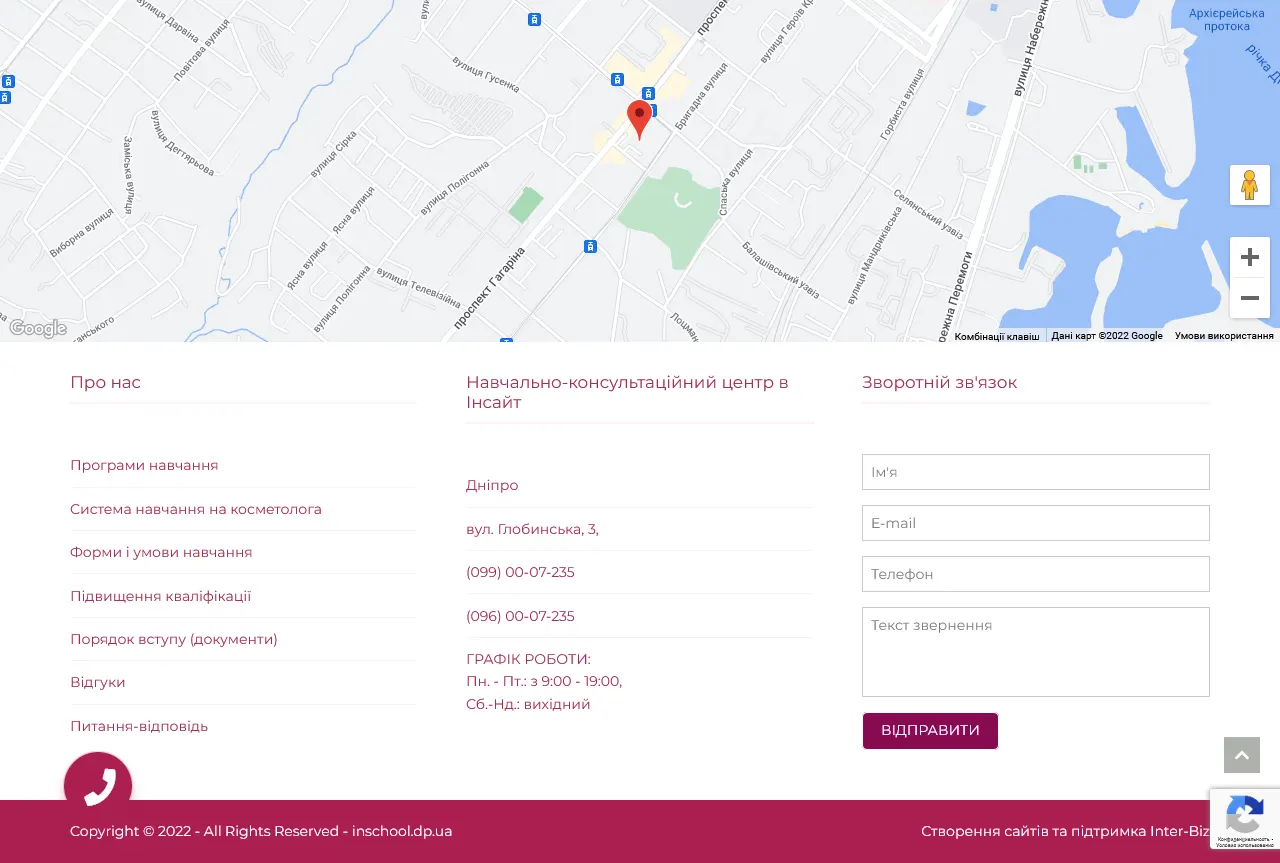Zoom in the map with plus button
This screenshot has width=1280, height=863.
pyautogui.click(x=1249, y=258)
